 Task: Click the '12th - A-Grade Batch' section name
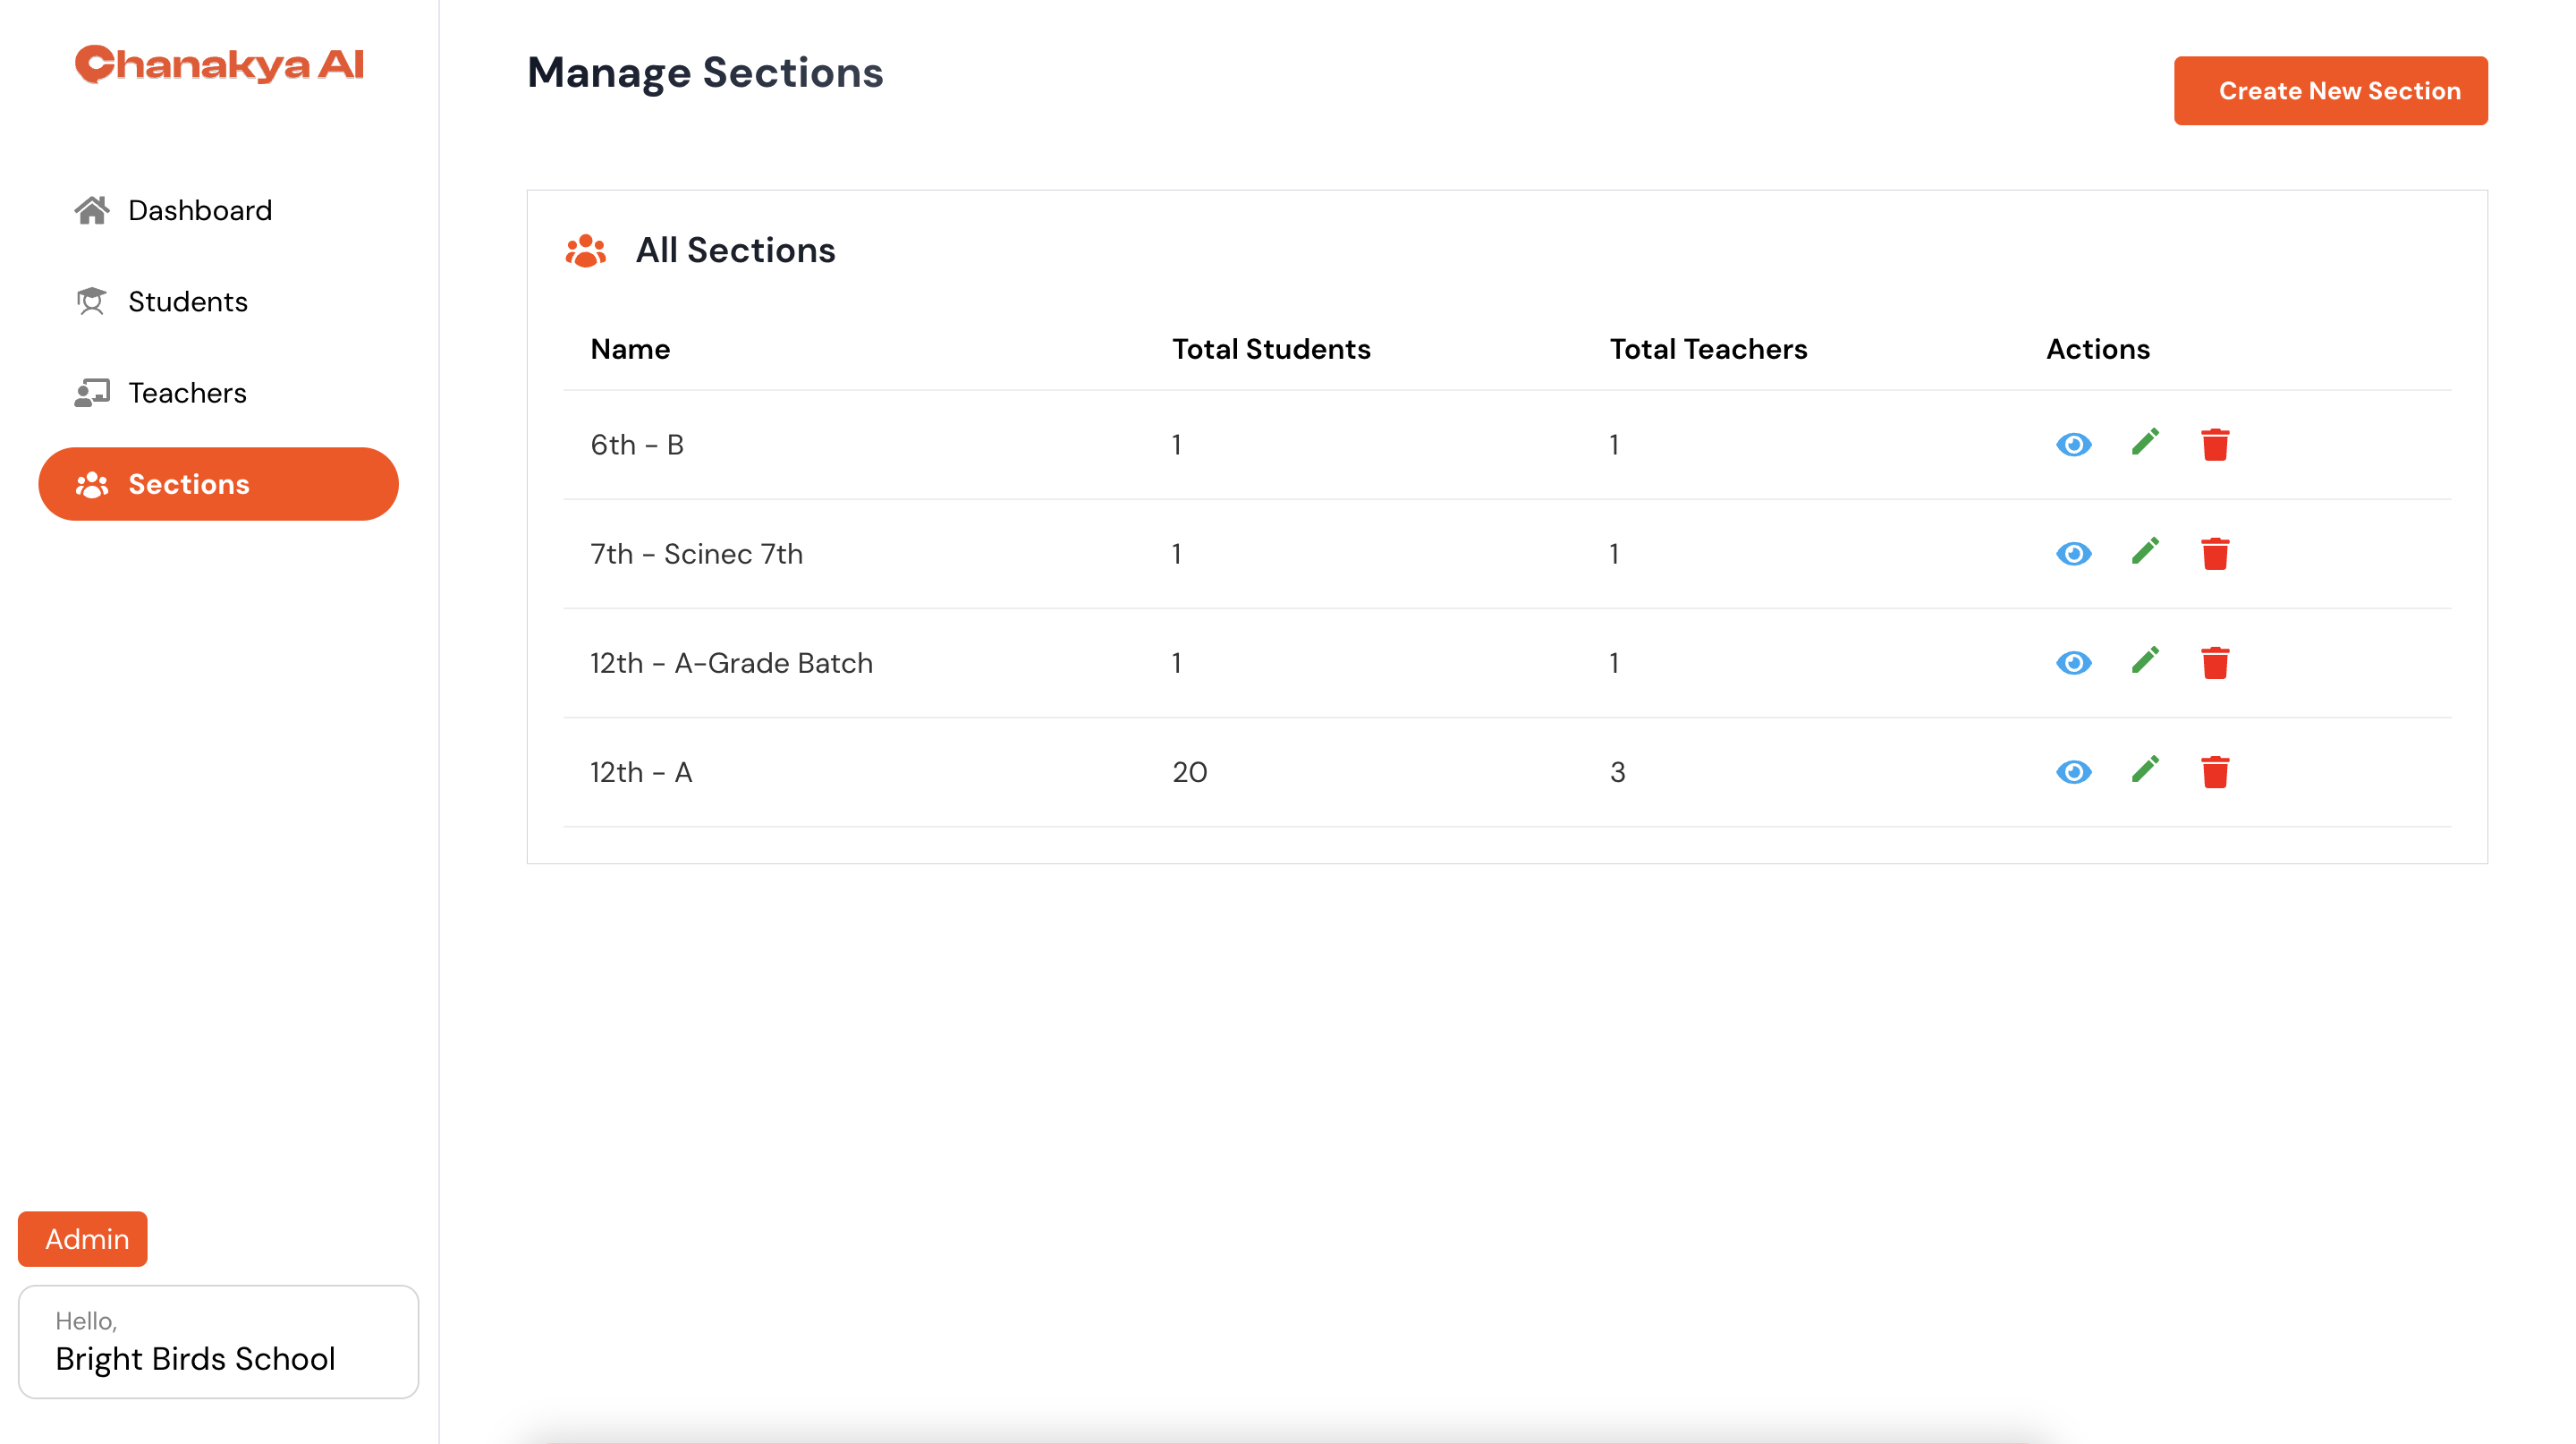(731, 662)
